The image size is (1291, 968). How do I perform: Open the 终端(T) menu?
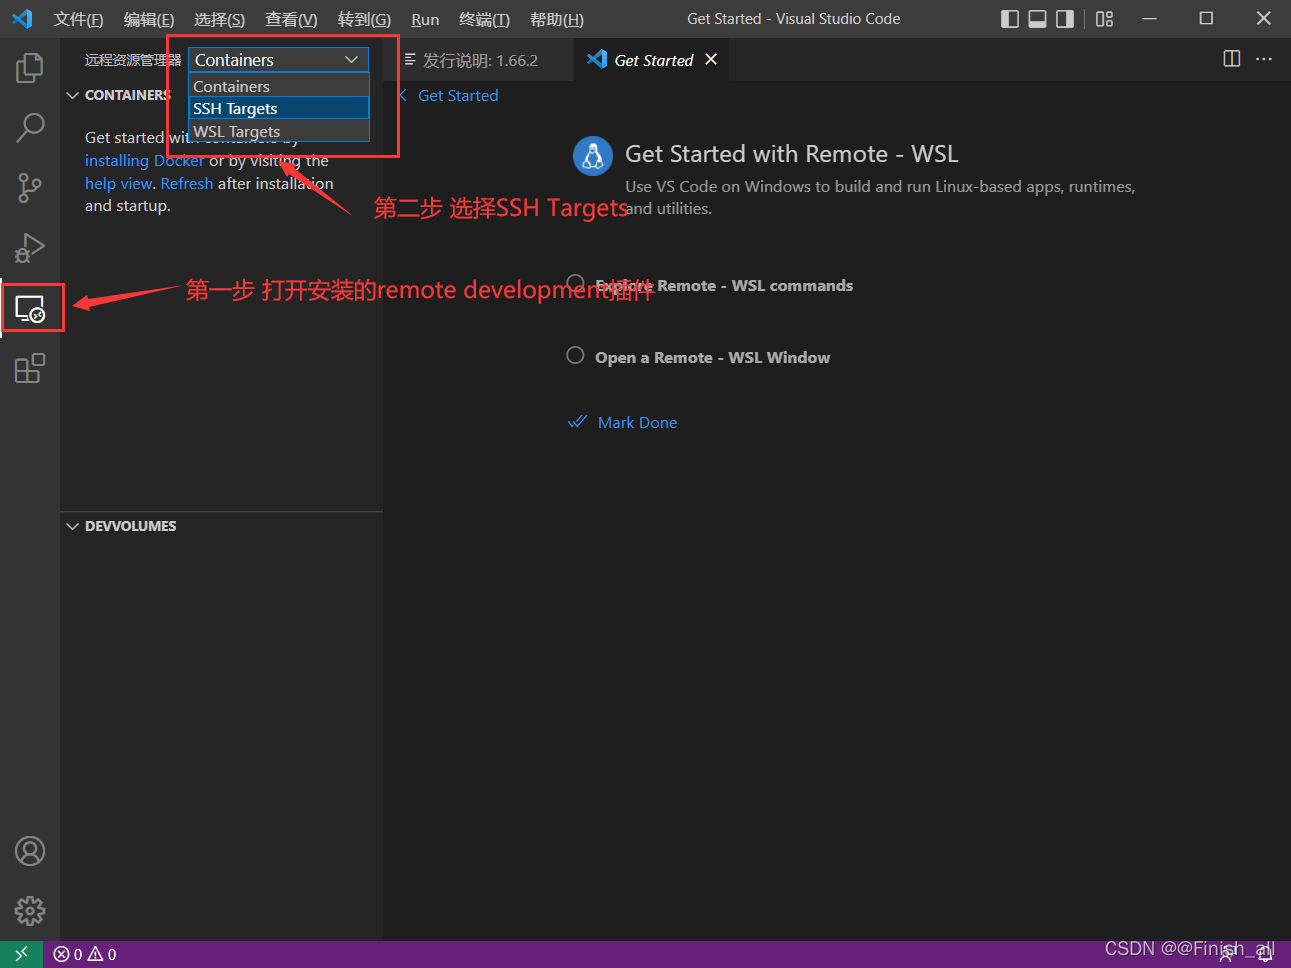pyautogui.click(x=484, y=19)
